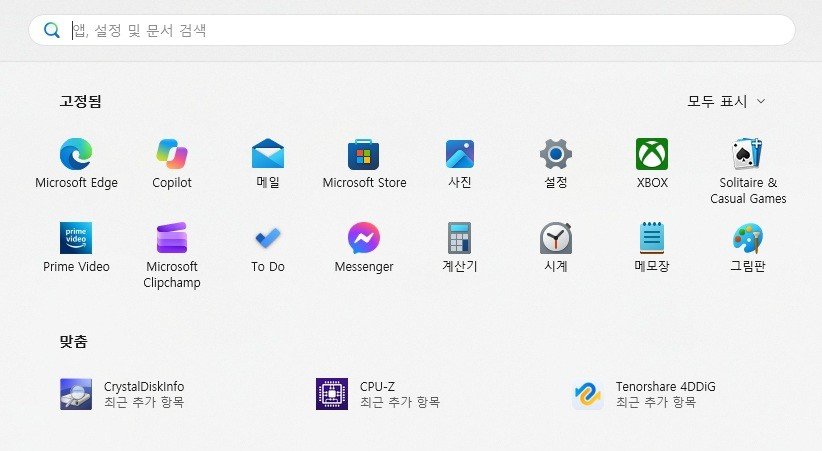This screenshot has width=822, height=451.
Task: Open Microsoft Clipchamp
Action: tap(172, 238)
